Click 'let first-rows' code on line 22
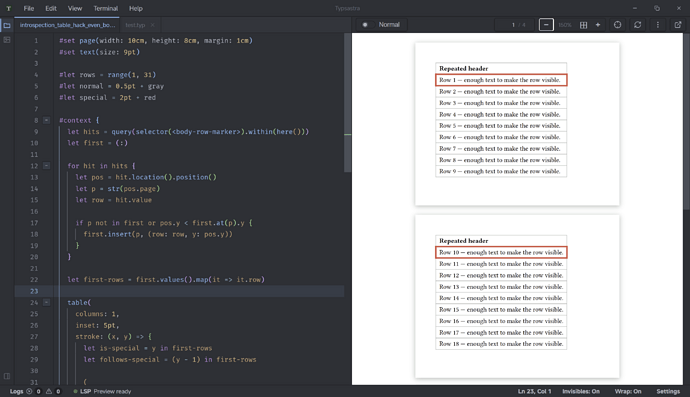690x397 pixels. tap(95, 279)
